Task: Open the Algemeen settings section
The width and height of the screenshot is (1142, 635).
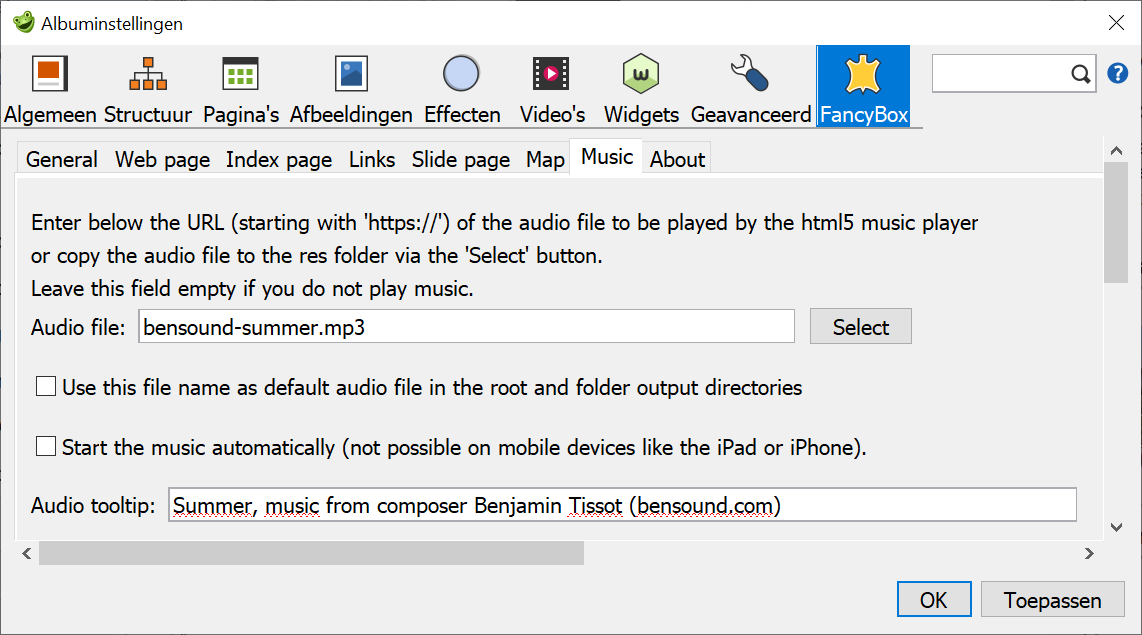Action: tap(49, 73)
